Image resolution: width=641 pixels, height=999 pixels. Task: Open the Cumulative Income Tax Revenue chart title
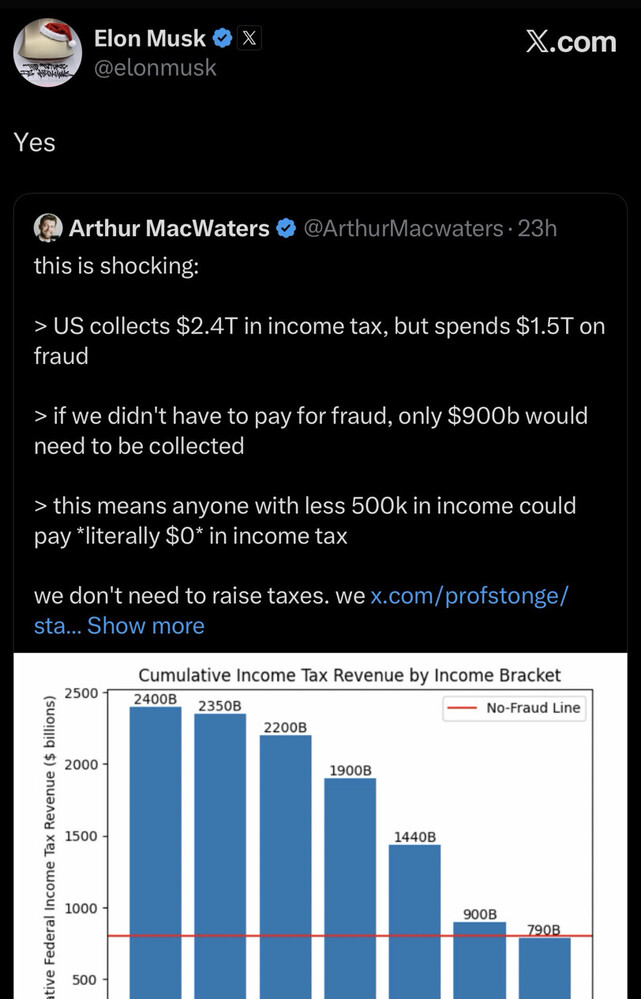tap(350, 675)
